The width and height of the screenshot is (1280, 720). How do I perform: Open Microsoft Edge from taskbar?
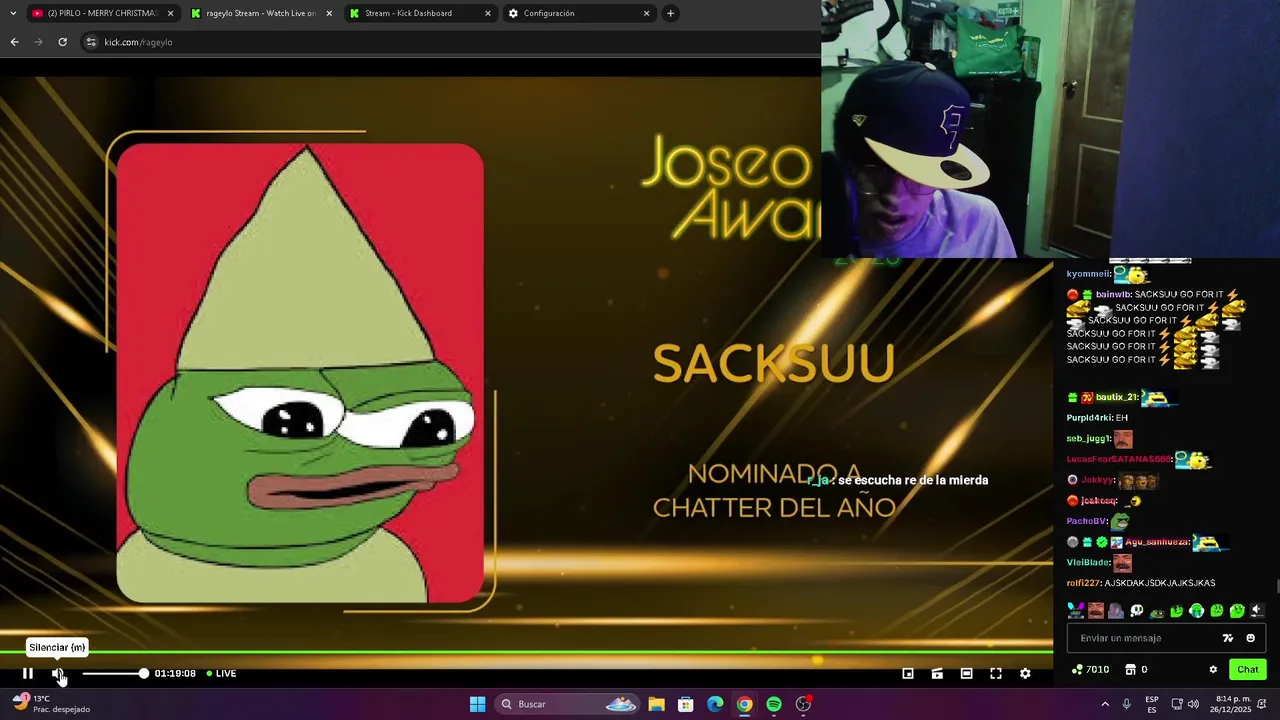pos(715,704)
